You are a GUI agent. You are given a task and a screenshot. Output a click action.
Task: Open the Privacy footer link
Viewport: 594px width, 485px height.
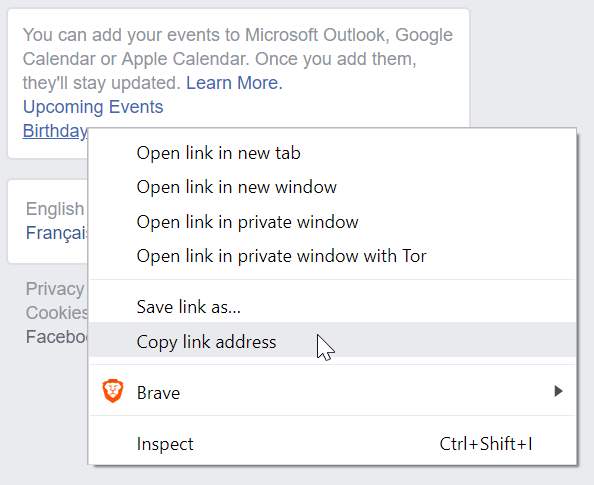point(55,289)
